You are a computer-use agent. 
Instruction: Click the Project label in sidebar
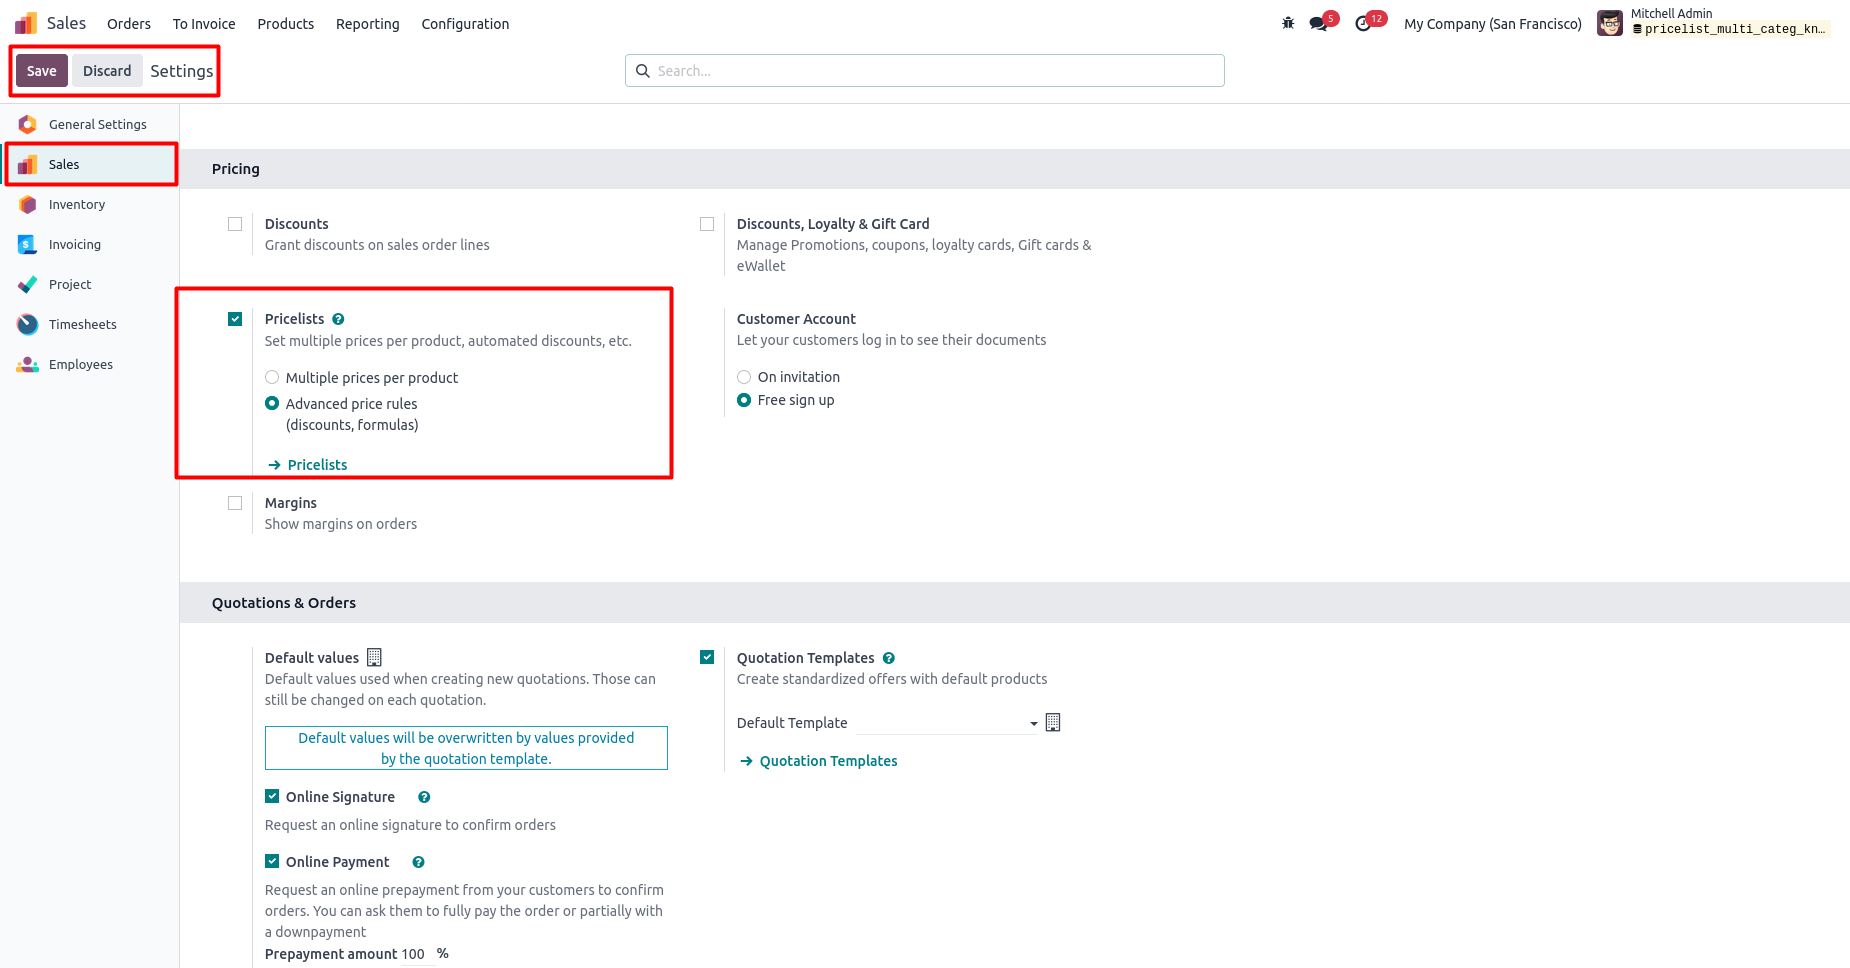(70, 284)
